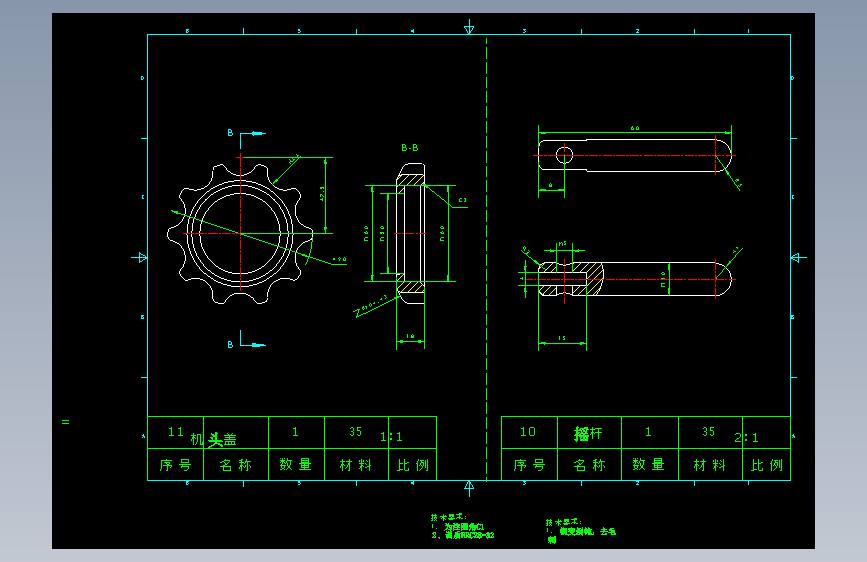This screenshot has width=867, height=562.
Task: Select the lever top view outline
Action: [635, 155]
